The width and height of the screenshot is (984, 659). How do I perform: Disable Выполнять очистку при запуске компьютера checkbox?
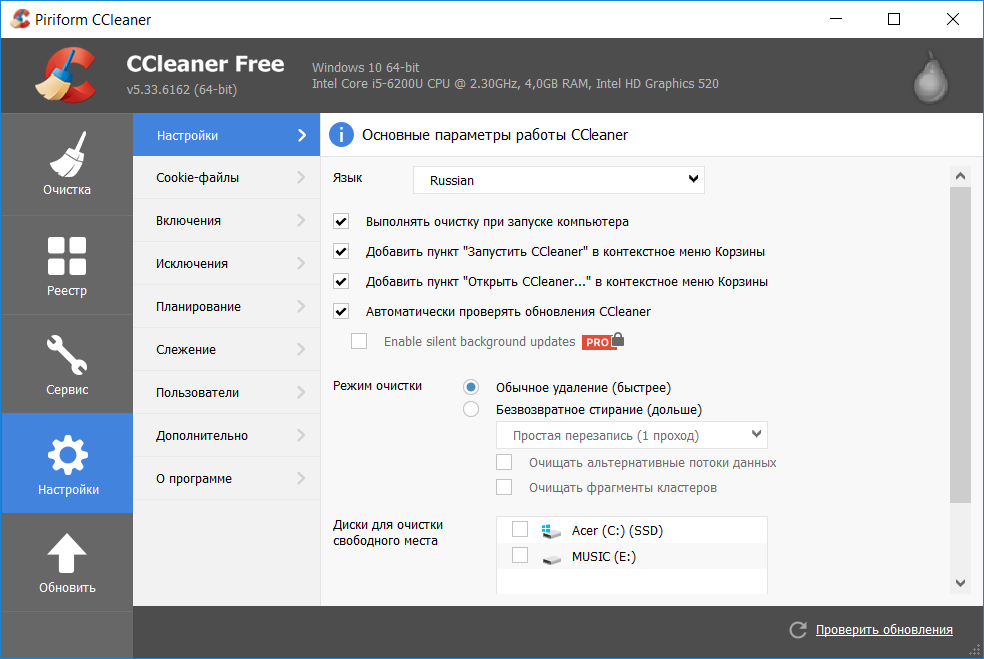[342, 222]
